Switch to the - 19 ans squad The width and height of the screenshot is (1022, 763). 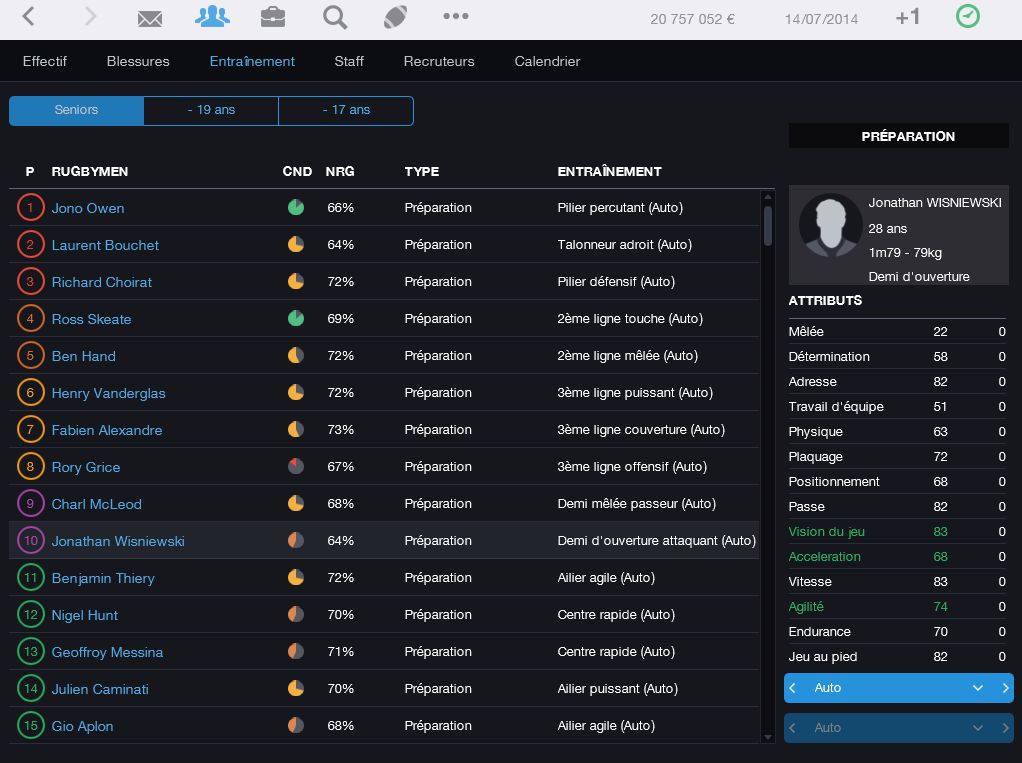tap(211, 110)
